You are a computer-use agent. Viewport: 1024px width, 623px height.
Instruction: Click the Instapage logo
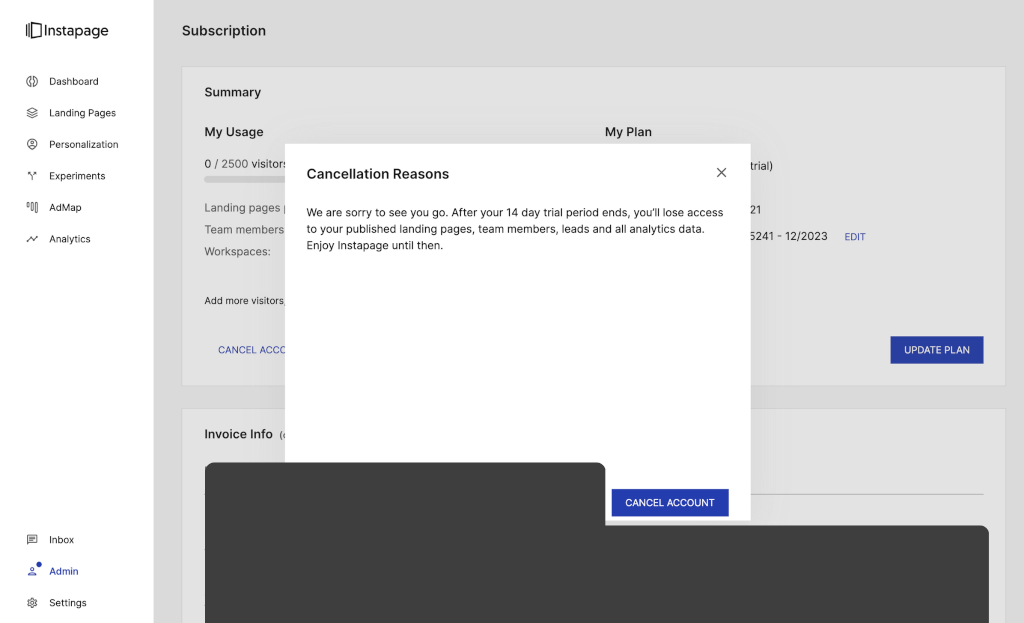[67, 31]
